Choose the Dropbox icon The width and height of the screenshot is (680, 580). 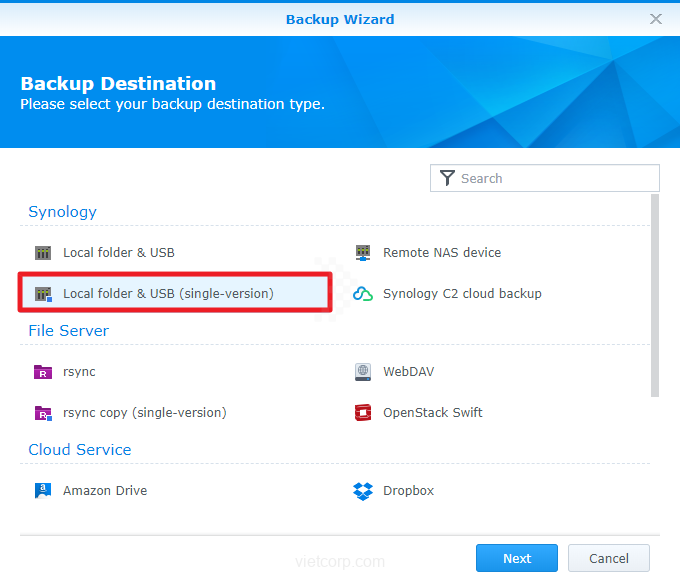[363, 491]
